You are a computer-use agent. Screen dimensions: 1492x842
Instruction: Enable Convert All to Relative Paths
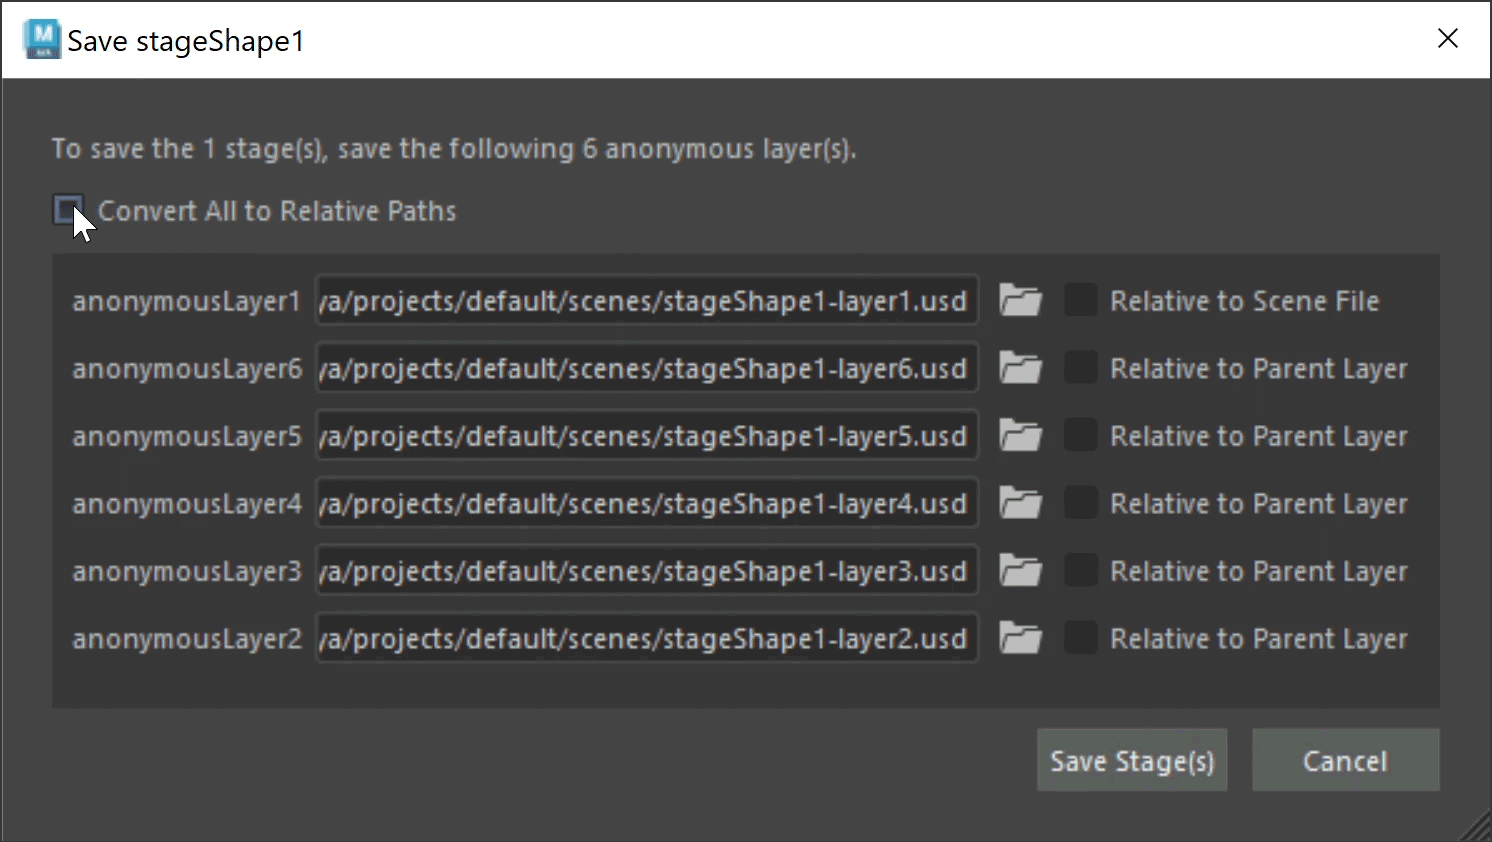click(x=68, y=210)
